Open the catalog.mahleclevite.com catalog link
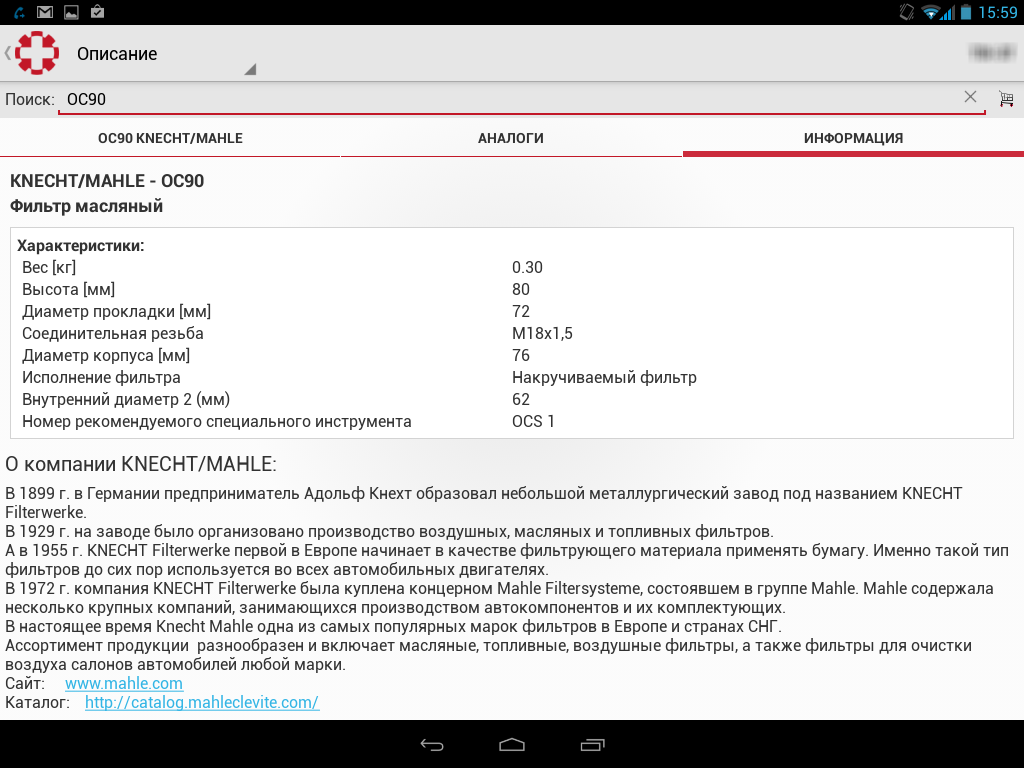Image resolution: width=1024 pixels, height=768 pixels. (x=202, y=702)
